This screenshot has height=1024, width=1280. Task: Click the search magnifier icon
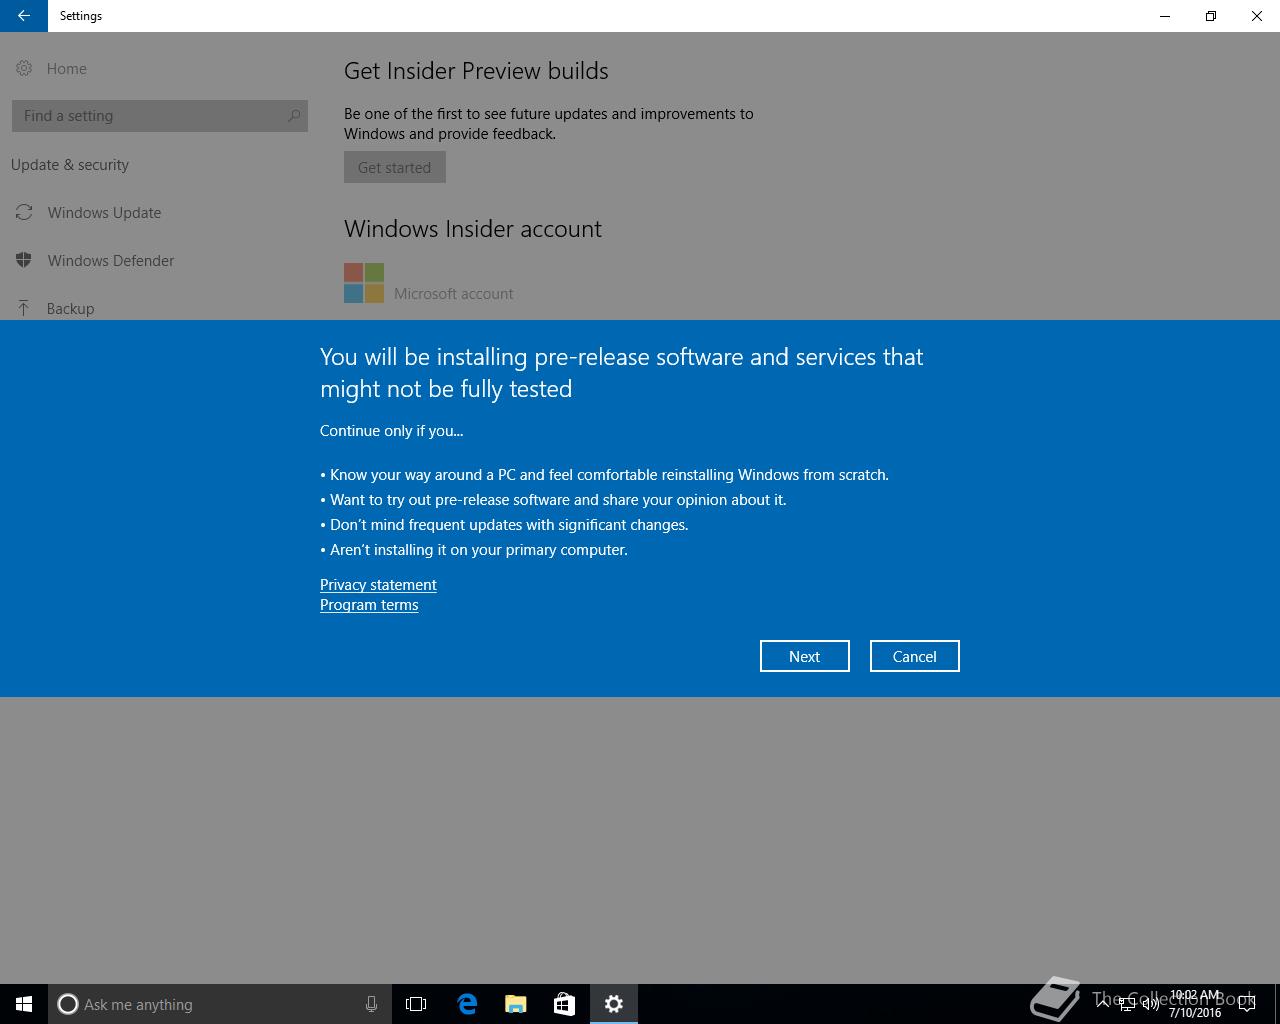(294, 116)
